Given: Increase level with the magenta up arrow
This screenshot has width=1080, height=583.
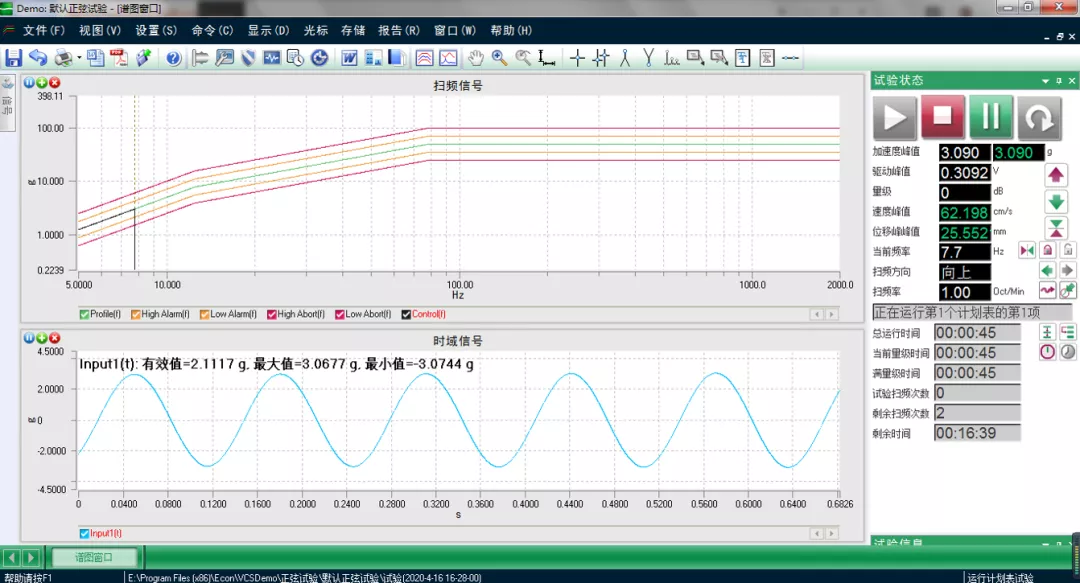Looking at the screenshot, I should point(1056,175).
